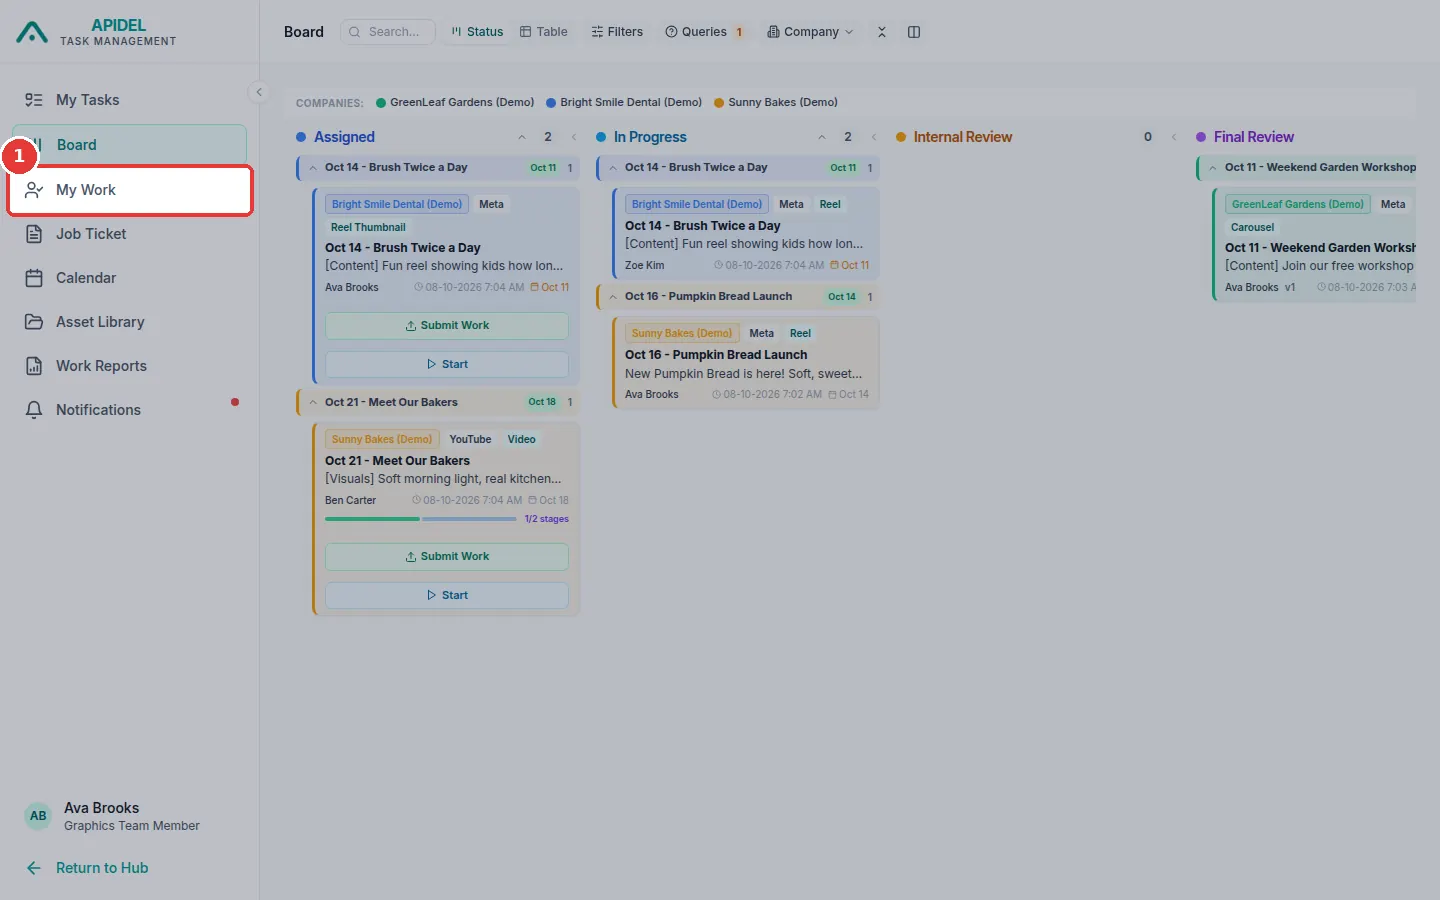Collapse the In Progress column groups
Screen dimensions: 1440x900
pyautogui.click(x=822, y=137)
